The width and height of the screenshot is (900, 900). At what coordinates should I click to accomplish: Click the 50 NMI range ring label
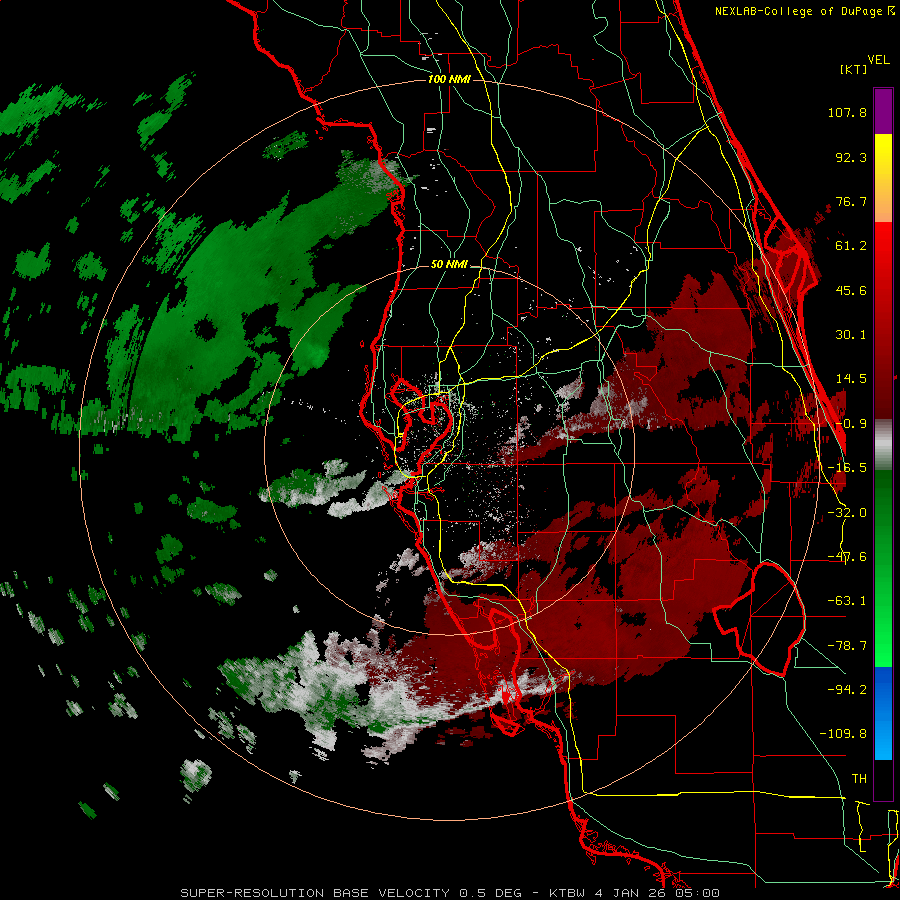(449, 264)
